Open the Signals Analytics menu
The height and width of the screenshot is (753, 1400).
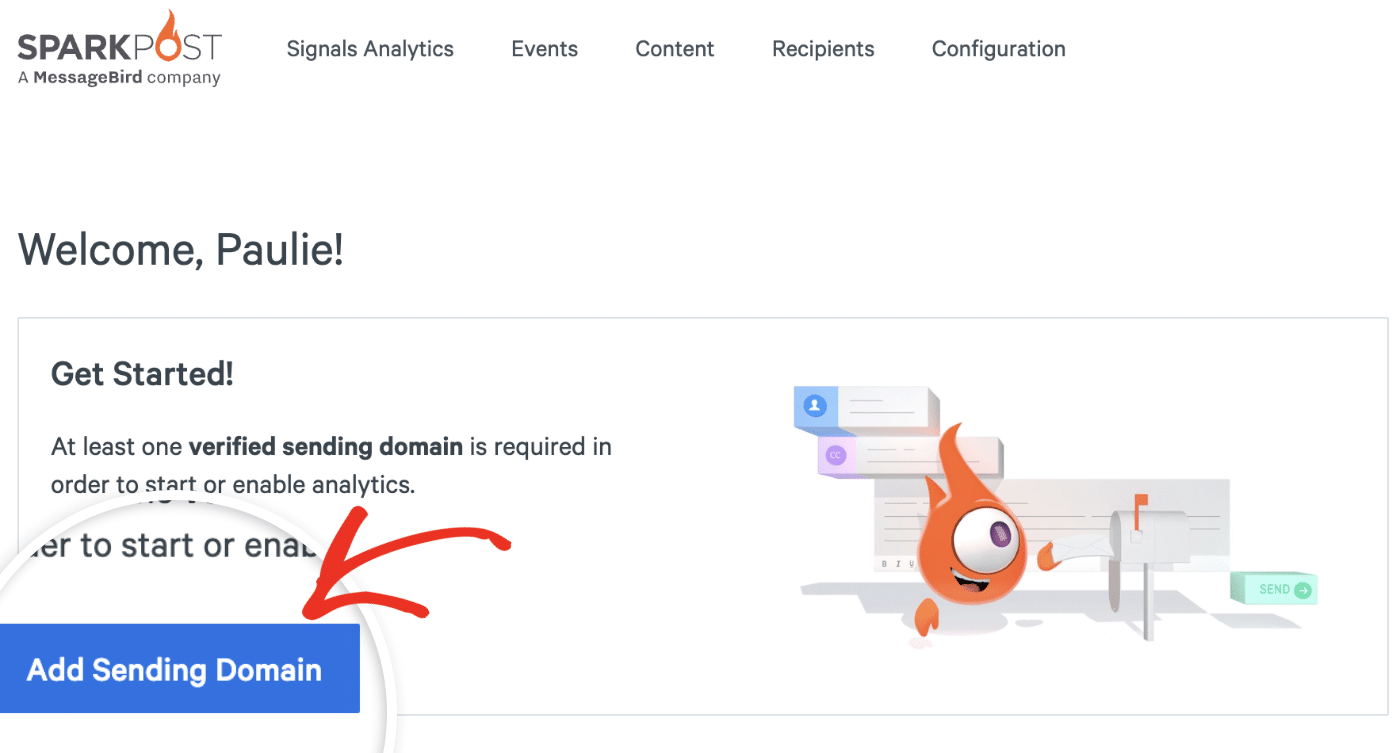coord(370,49)
